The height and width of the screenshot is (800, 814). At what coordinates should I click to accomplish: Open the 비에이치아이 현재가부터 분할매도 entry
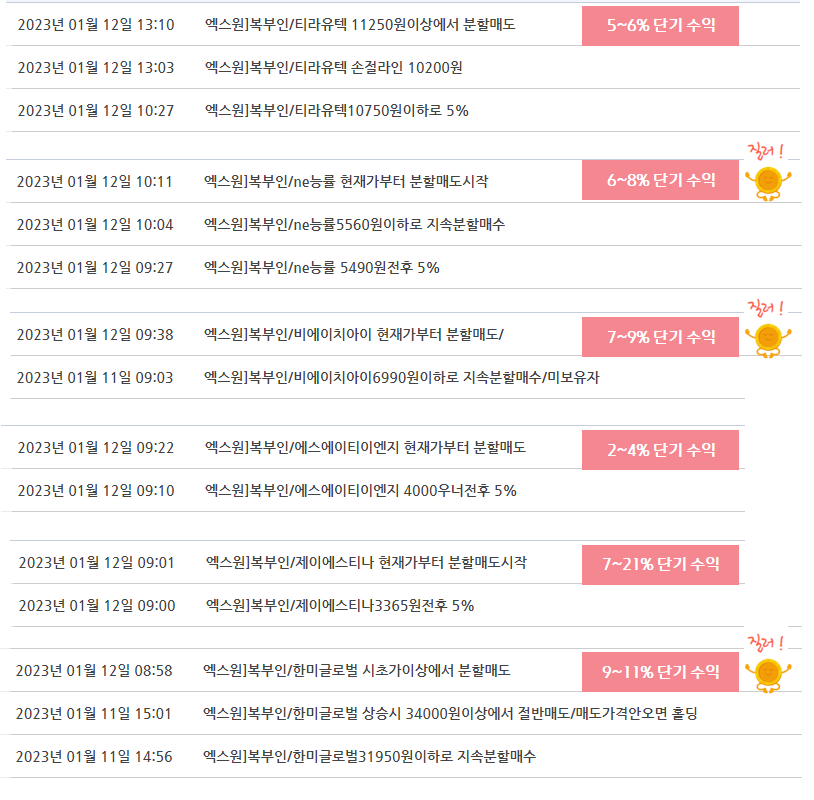point(354,334)
